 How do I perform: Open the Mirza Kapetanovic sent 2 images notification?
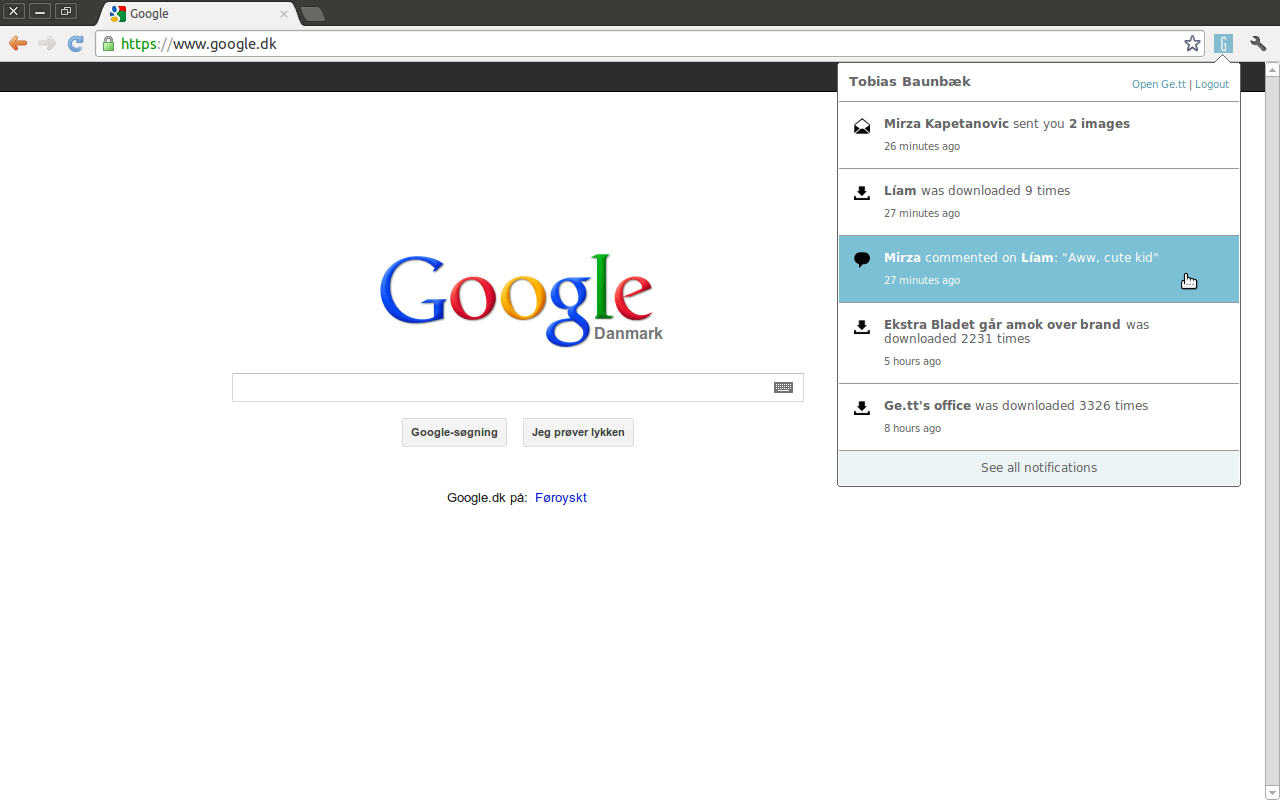pos(1039,135)
